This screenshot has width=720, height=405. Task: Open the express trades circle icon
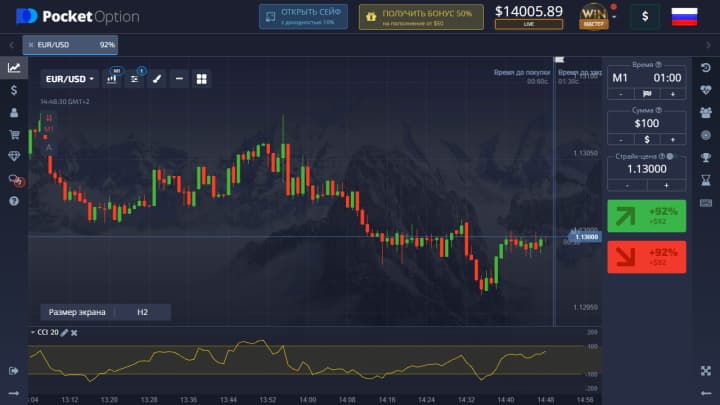click(706, 135)
